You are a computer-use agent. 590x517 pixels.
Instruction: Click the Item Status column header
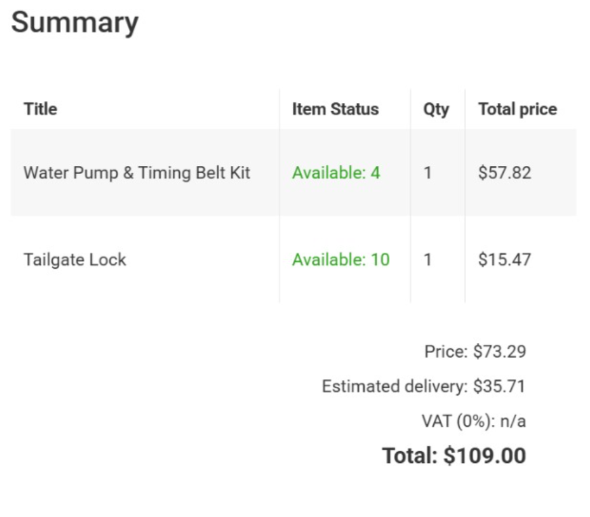coord(335,109)
